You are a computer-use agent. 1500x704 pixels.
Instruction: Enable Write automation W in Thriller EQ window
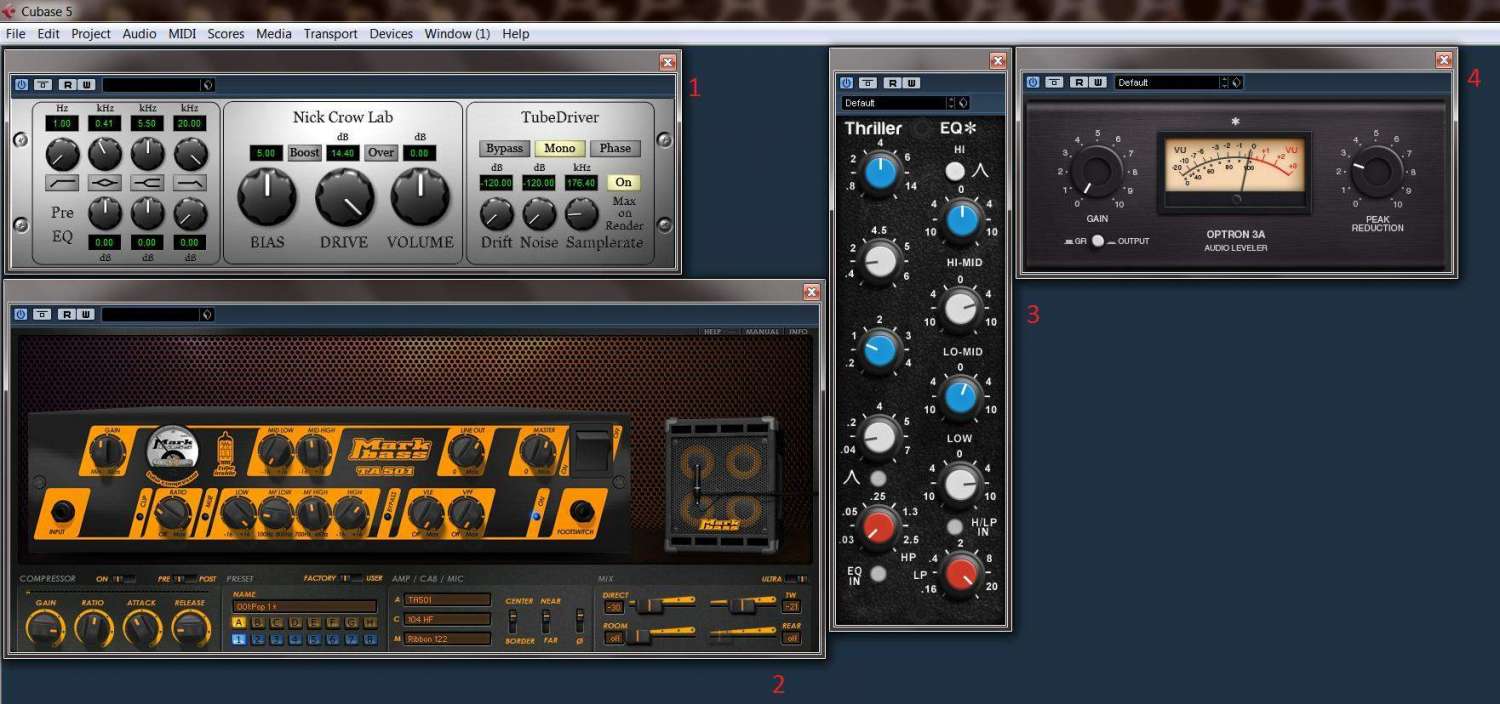click(910, 83)
